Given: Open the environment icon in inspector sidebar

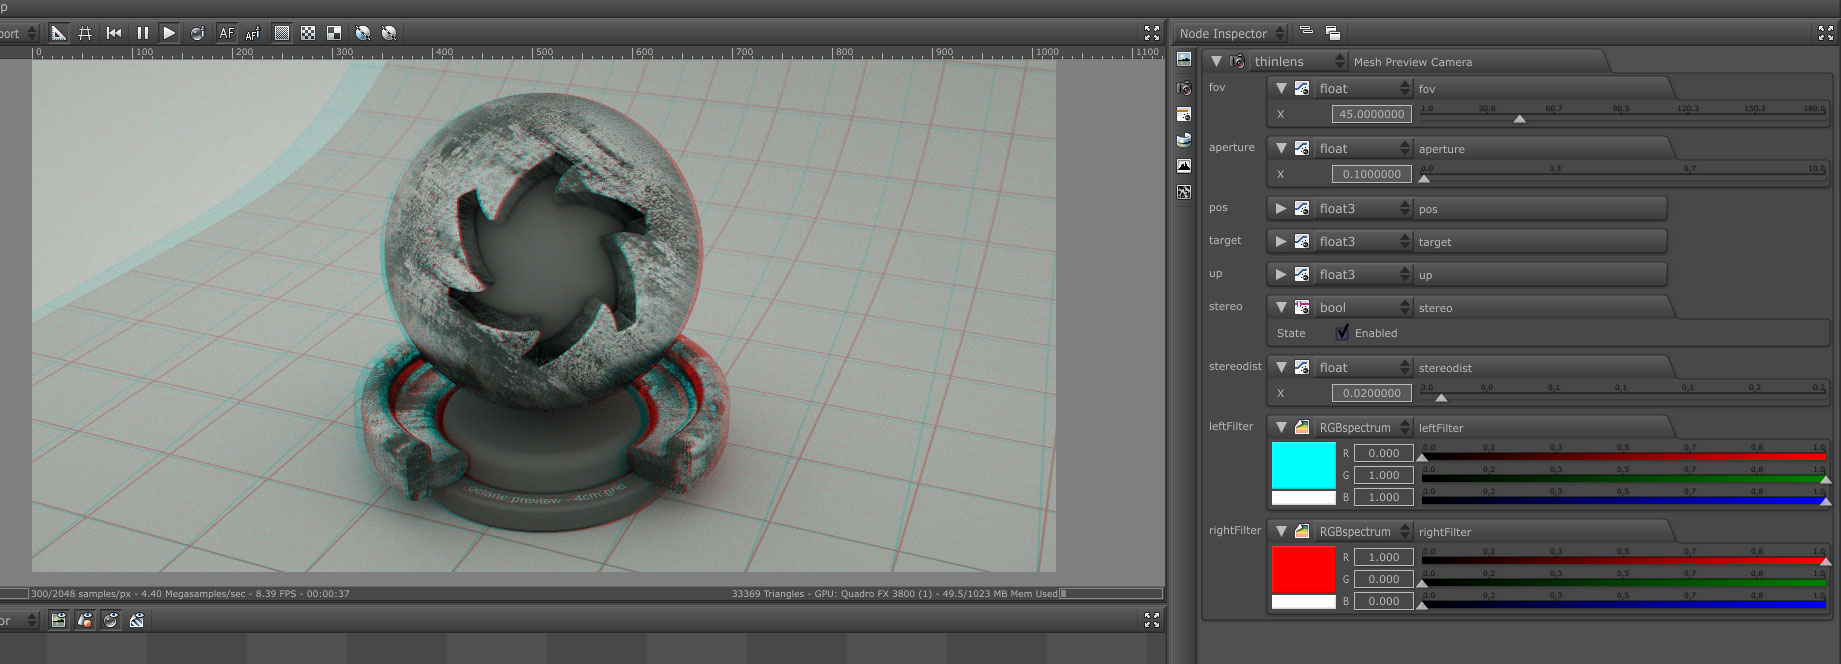Looking at the screenshot, I should (1184, 140).
